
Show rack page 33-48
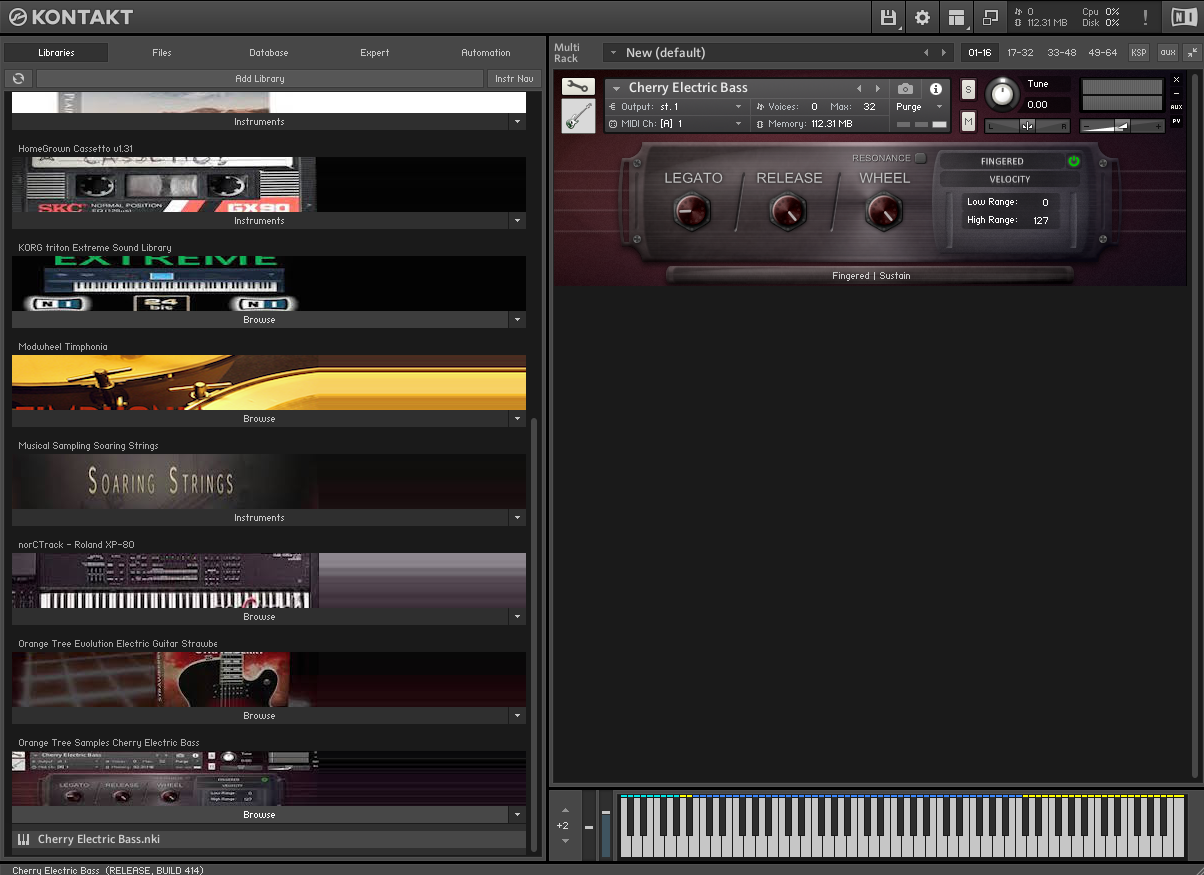coord(1061,53)
